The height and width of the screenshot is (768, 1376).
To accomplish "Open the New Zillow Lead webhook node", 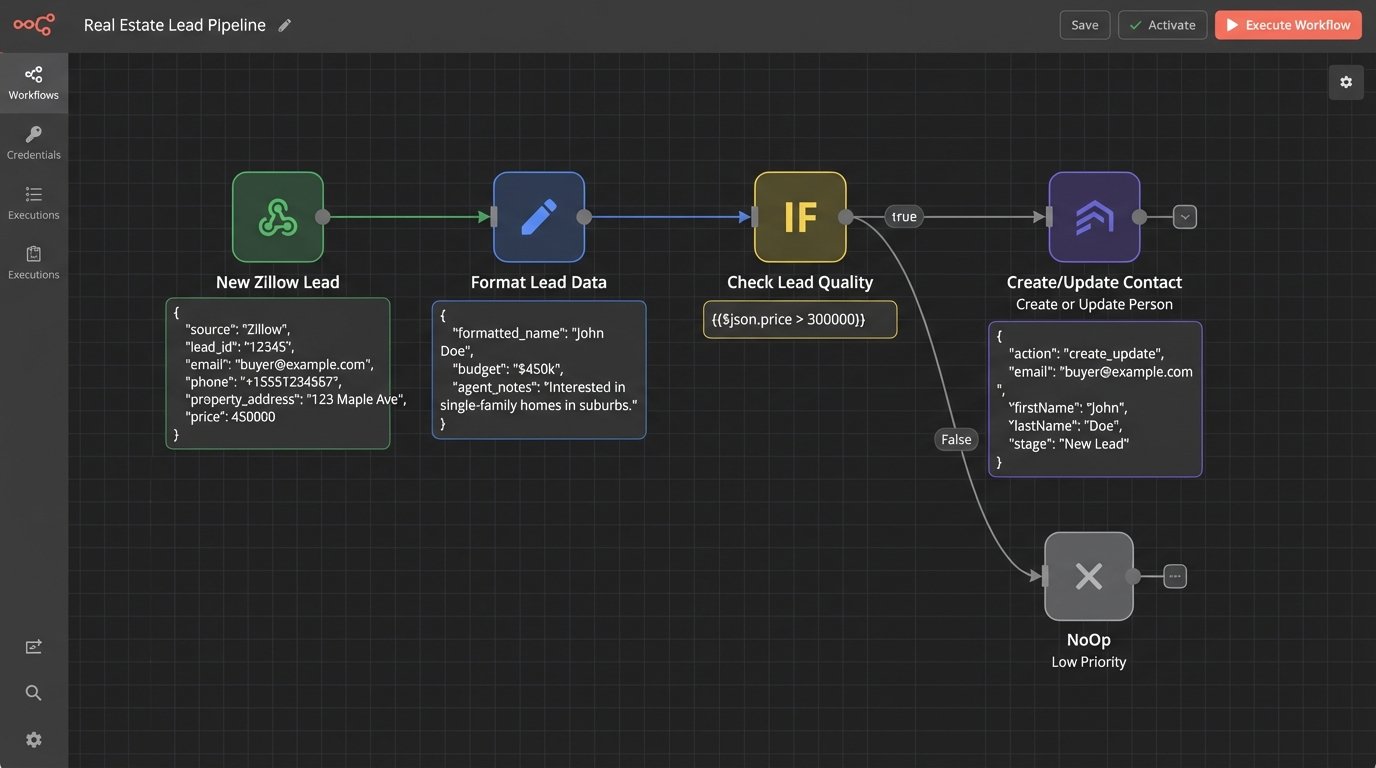I will (278, 217).
